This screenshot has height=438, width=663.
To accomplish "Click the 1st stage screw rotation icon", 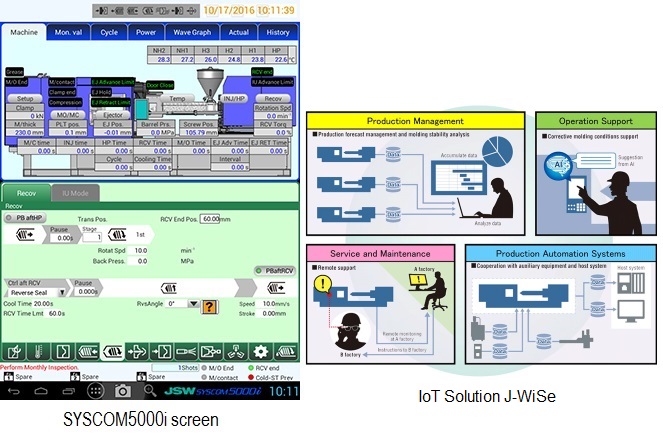I will tap(117, 234).
